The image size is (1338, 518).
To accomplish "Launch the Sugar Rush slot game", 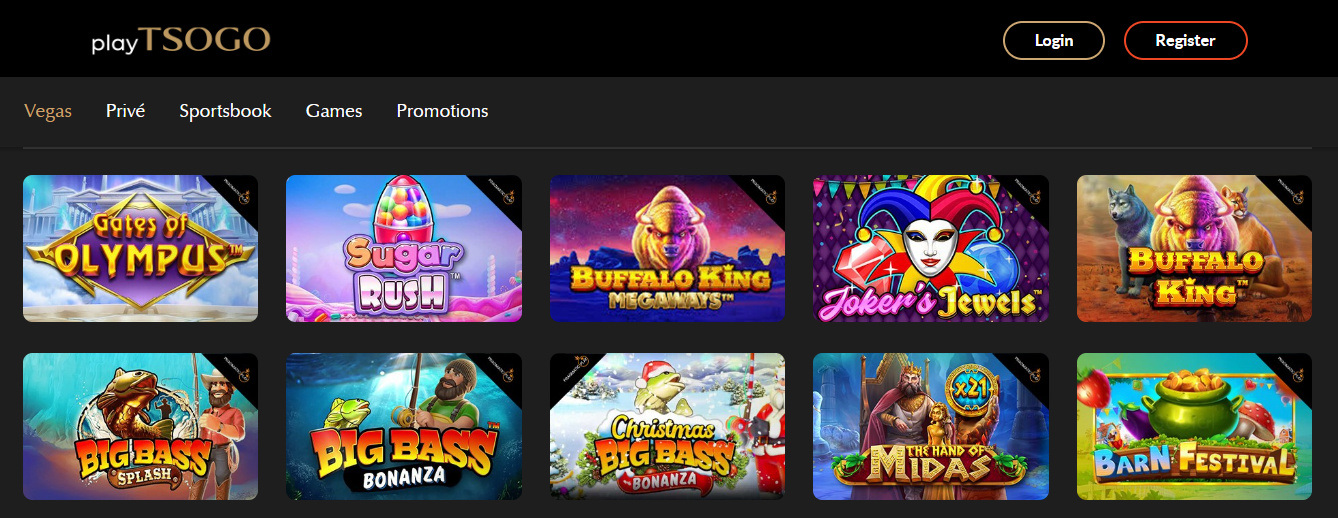I will click(x=404, y=249).
